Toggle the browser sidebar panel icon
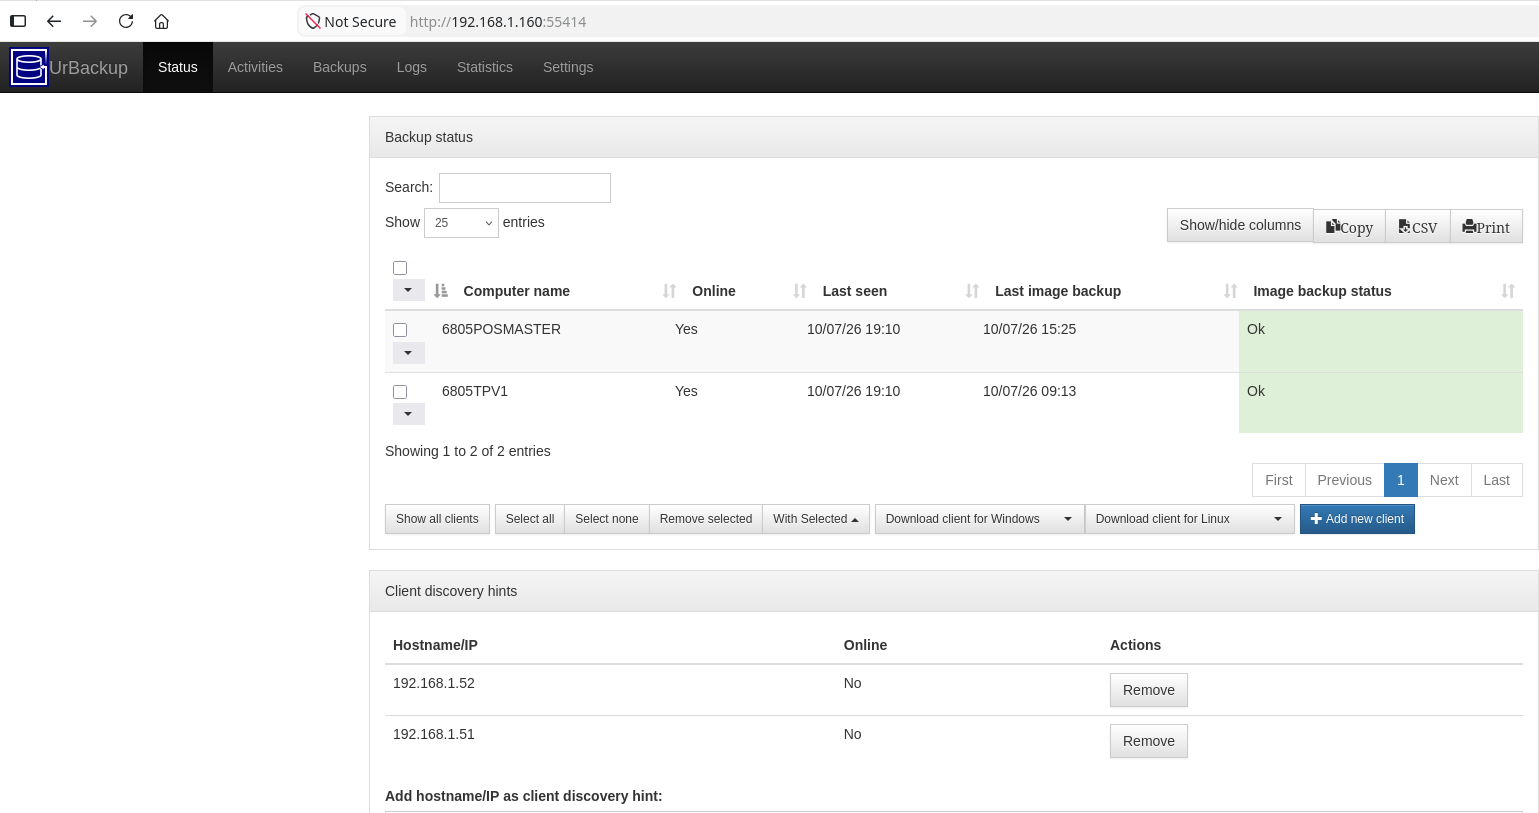The image size is (1539, 813). 18,21
